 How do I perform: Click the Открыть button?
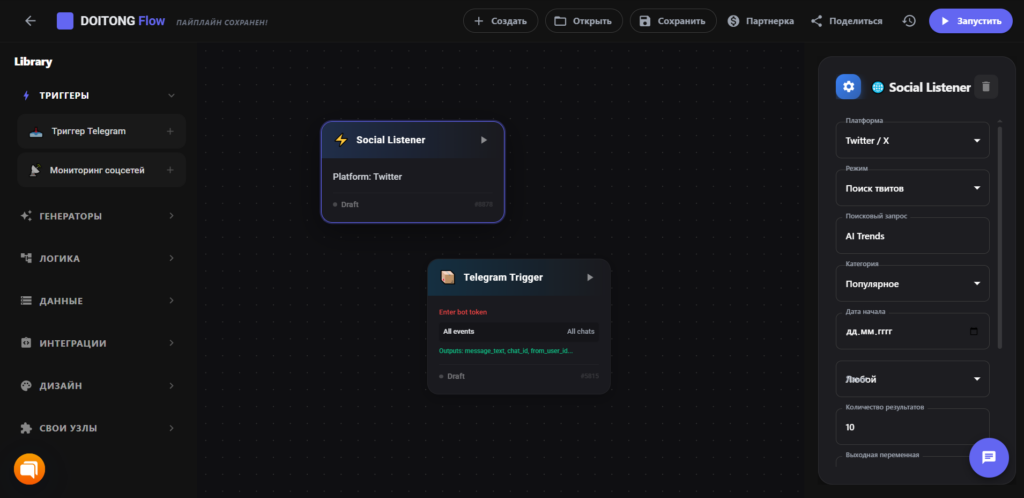(584, 21)
